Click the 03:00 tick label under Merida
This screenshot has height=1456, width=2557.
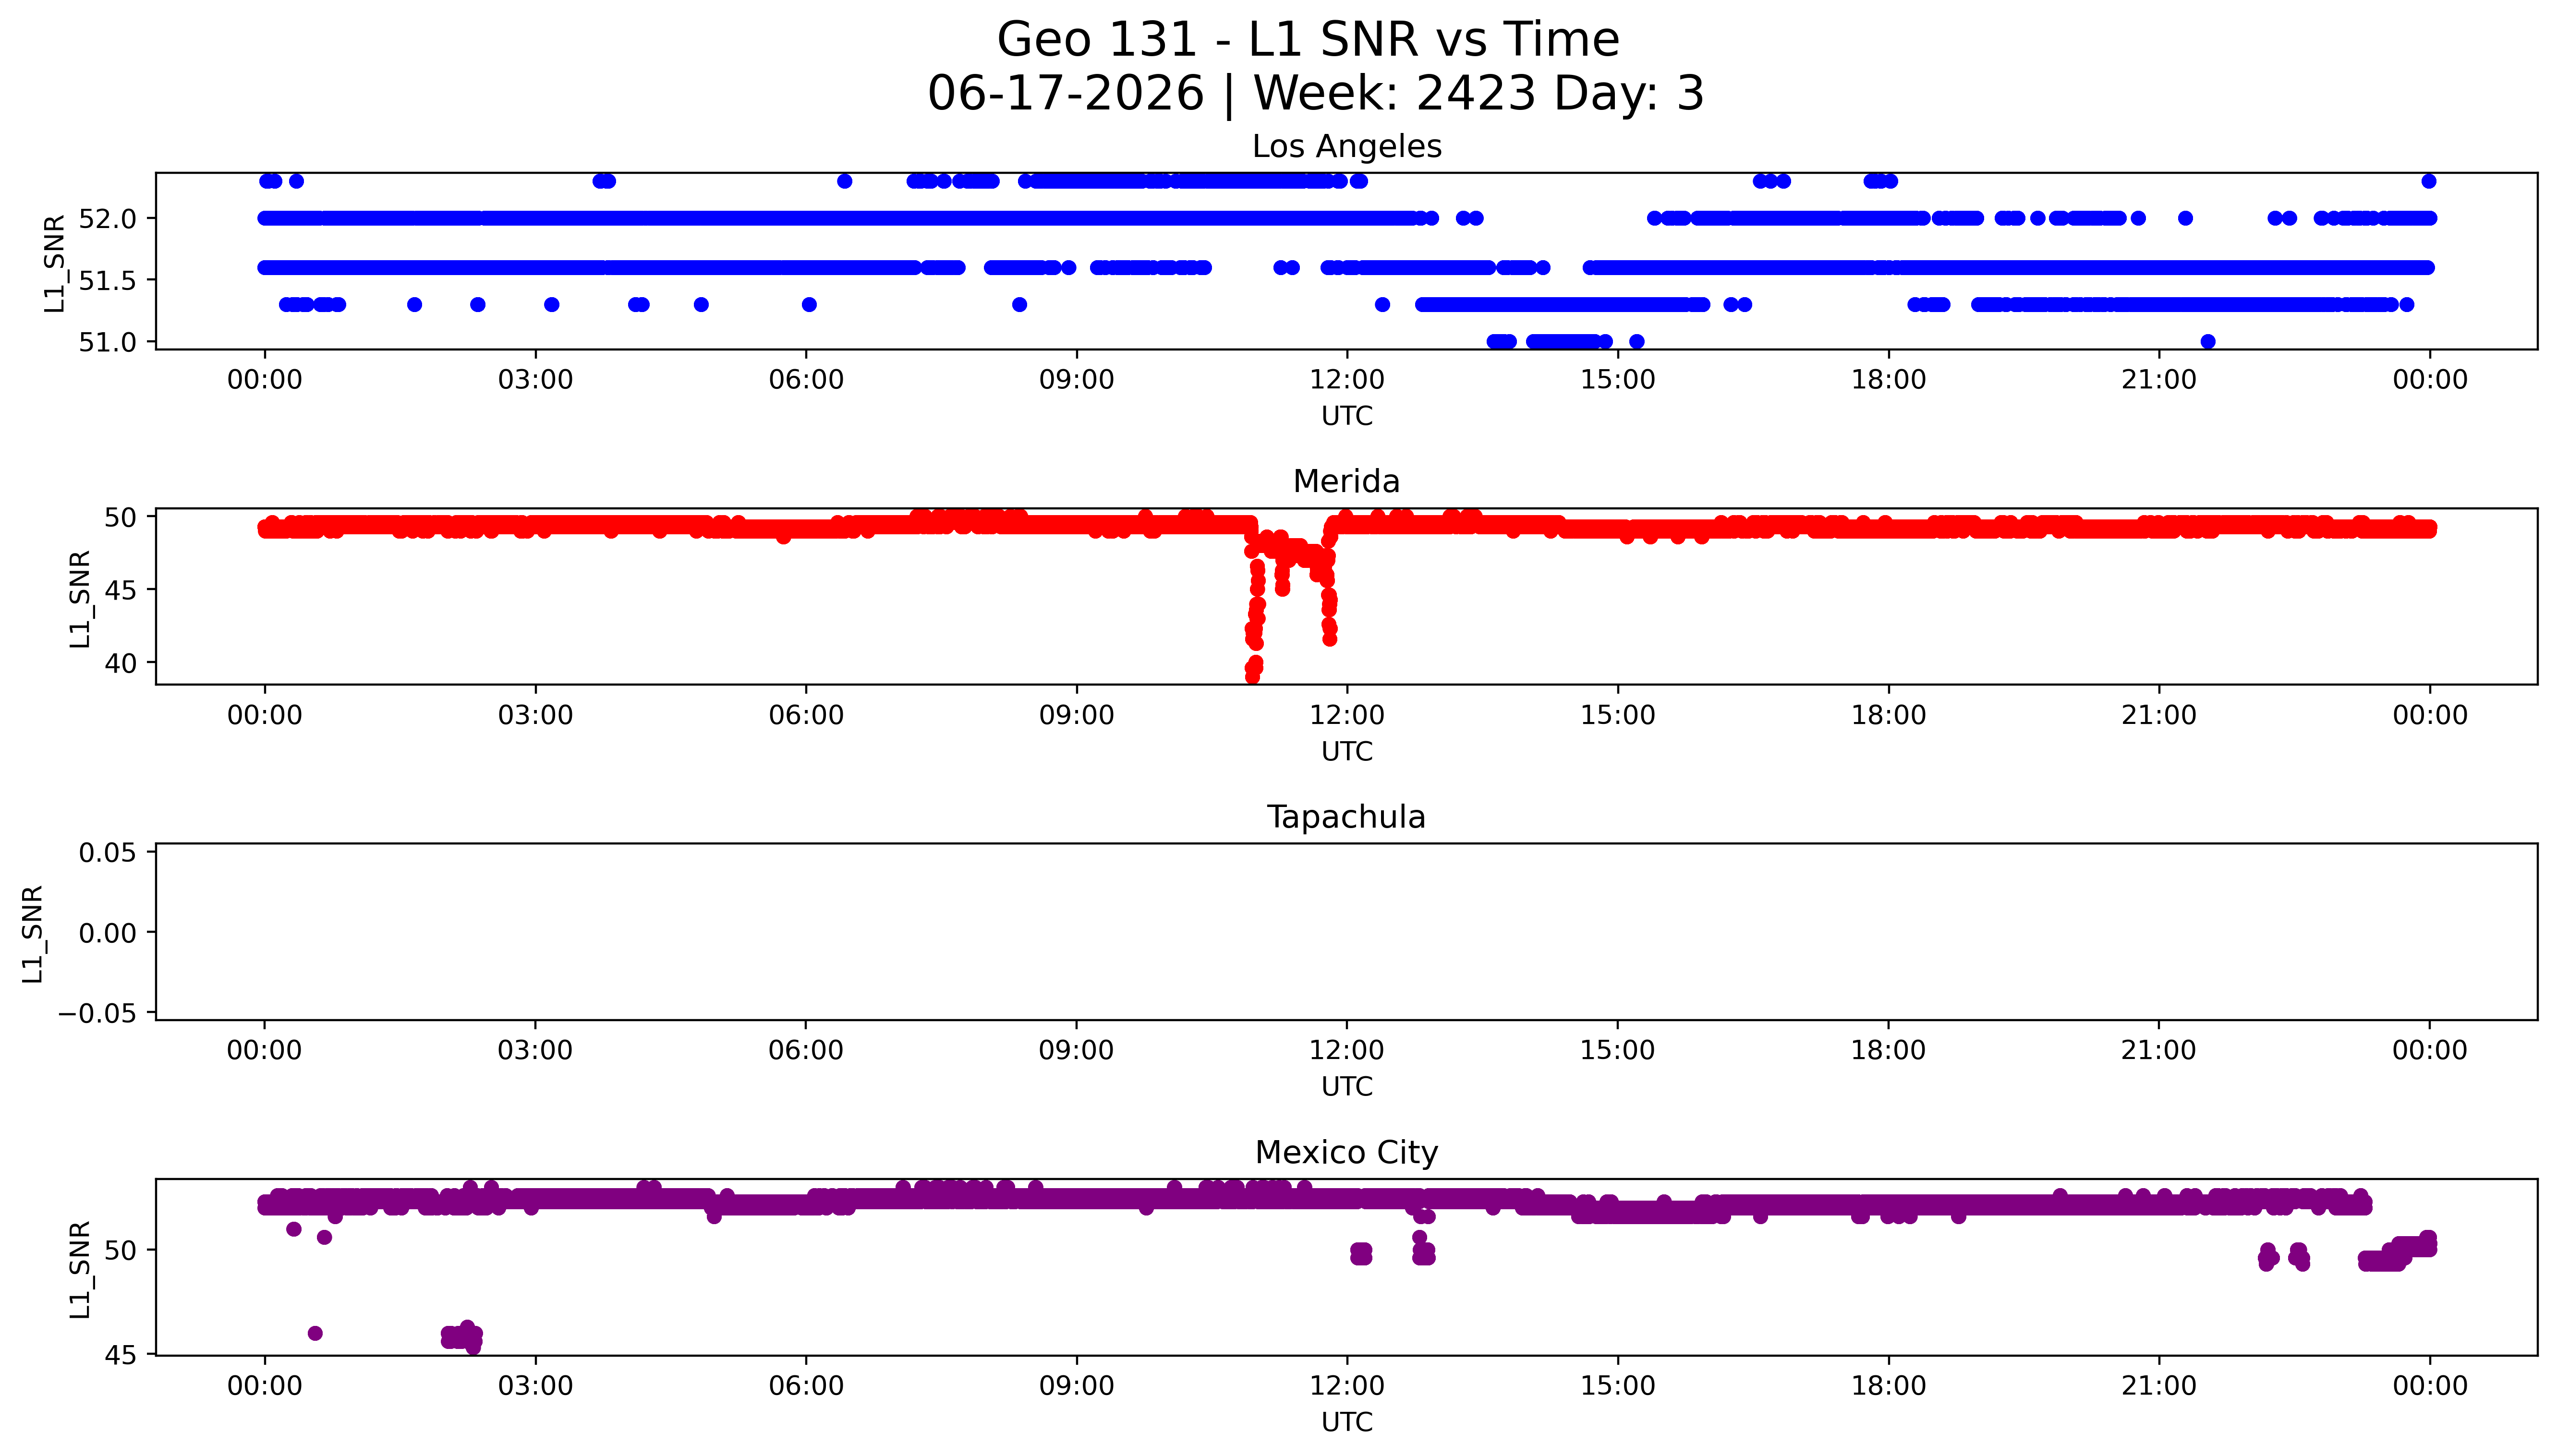[535, 715]
